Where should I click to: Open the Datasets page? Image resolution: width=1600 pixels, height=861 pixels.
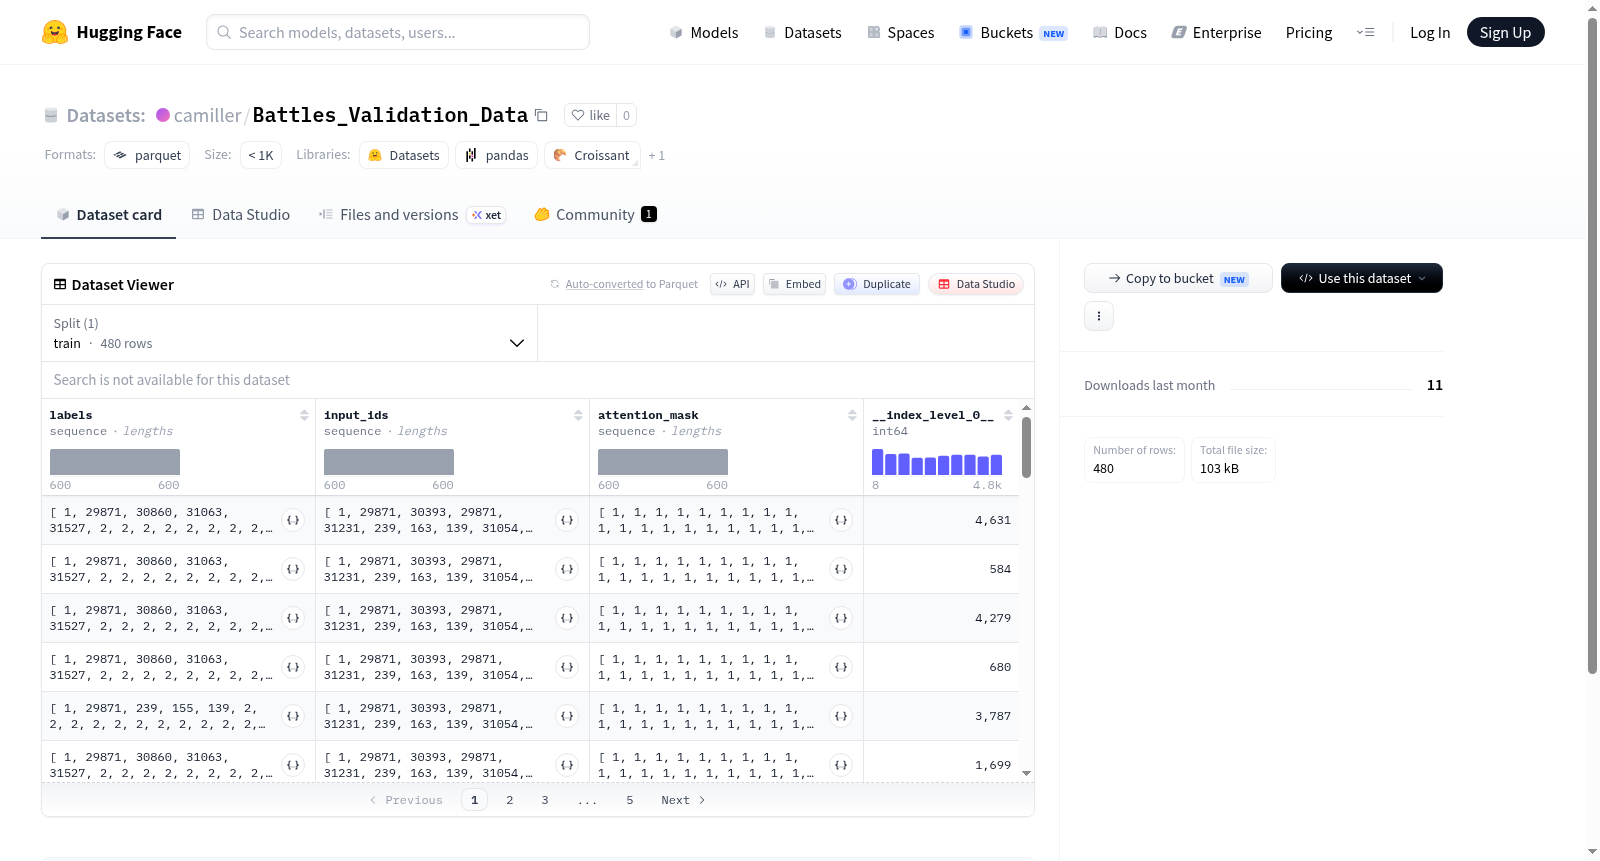coord(802,32)
